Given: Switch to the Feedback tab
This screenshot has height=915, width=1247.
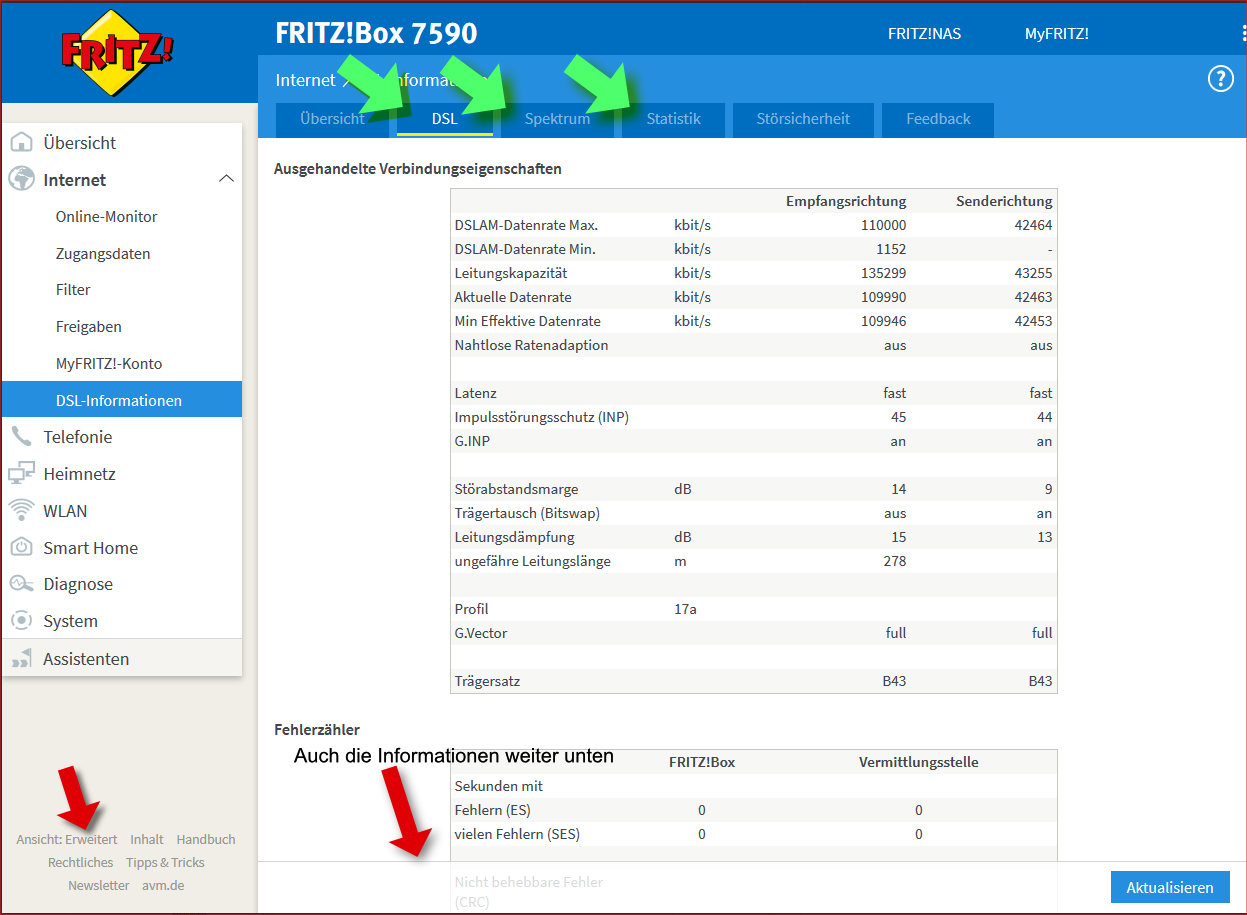Looking at the screenshot, I should click(x=938, y=119).
